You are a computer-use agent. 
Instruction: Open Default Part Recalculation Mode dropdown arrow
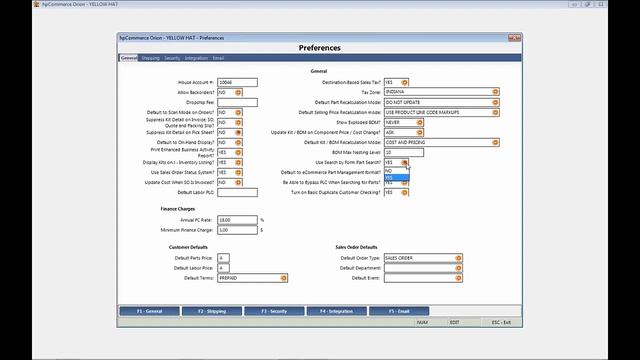tap(495, 102)
